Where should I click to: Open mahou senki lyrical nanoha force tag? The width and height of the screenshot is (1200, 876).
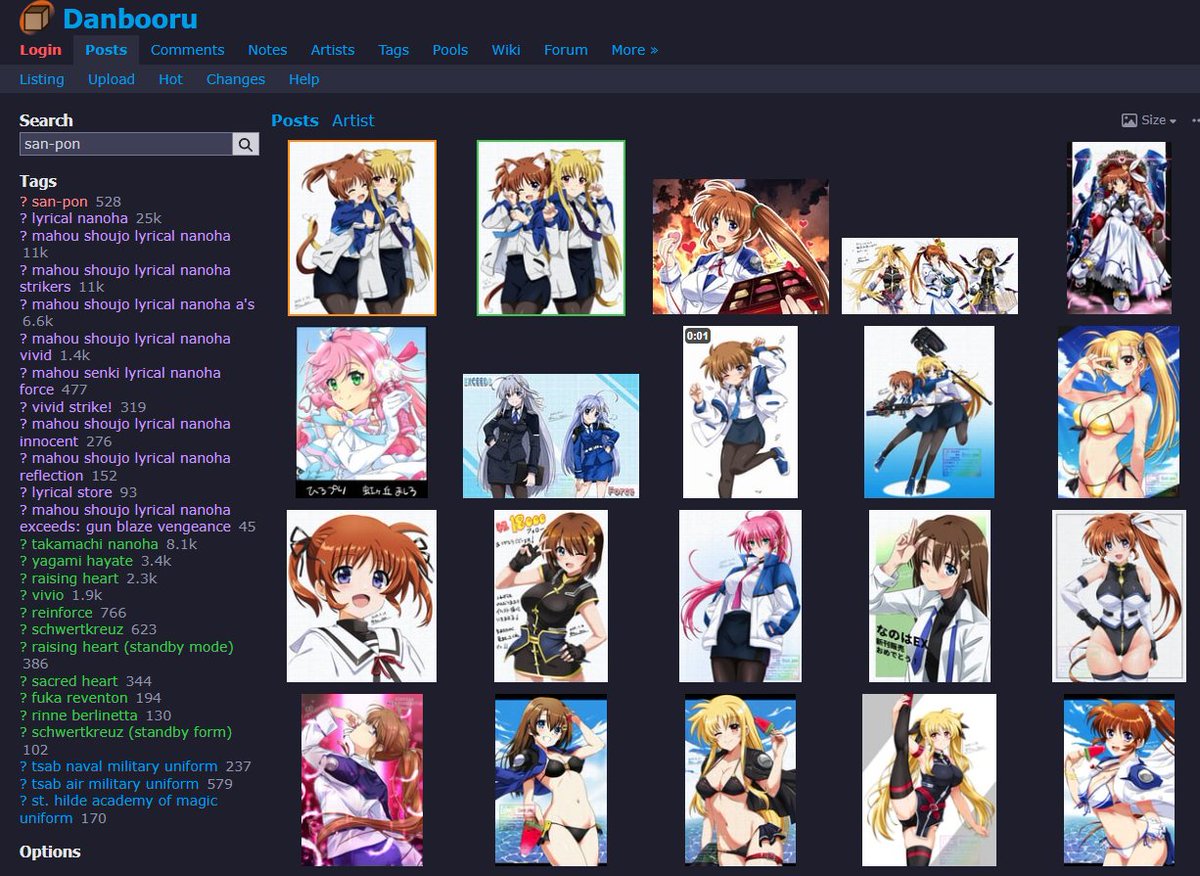click(x=120, y=381)
